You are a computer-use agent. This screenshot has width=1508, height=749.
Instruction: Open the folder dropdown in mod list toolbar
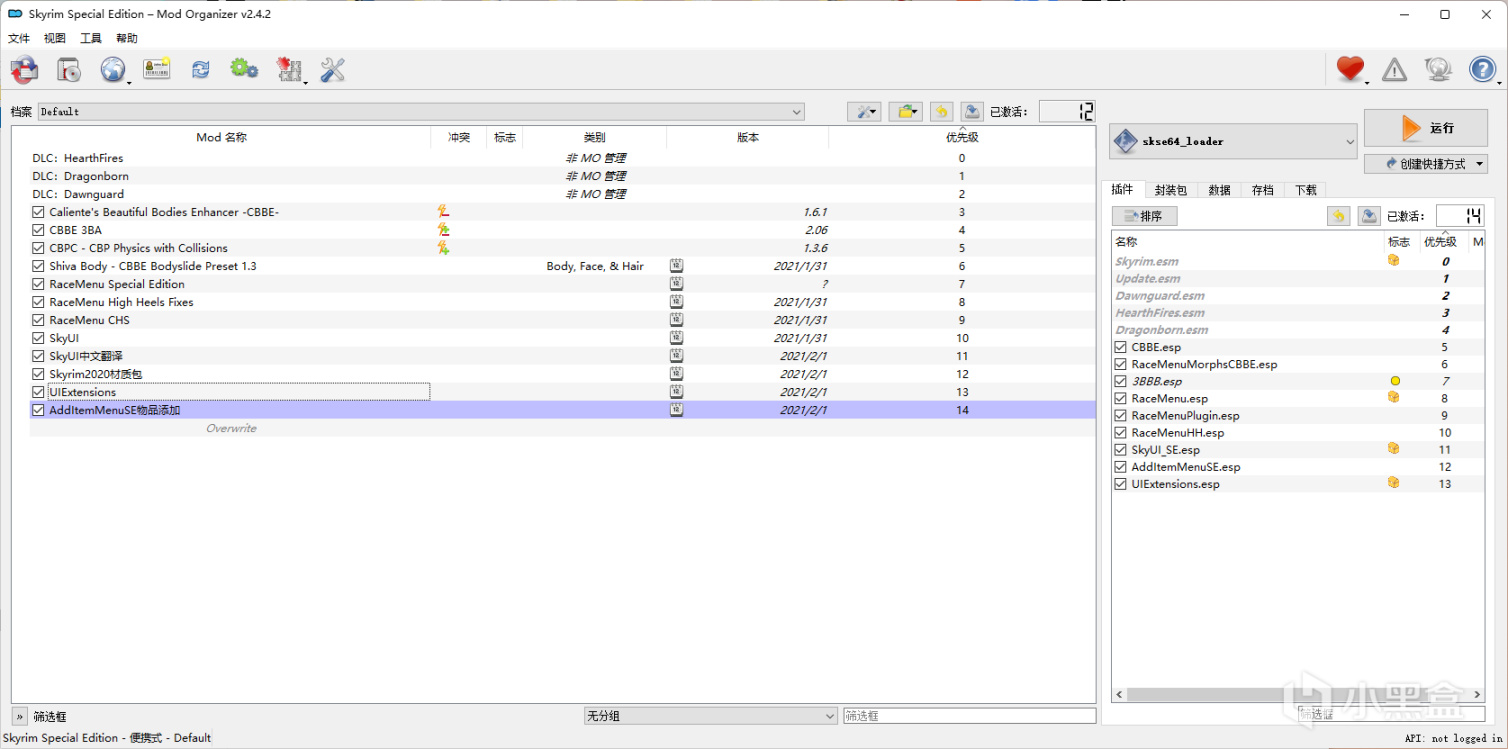coord(905,112)
